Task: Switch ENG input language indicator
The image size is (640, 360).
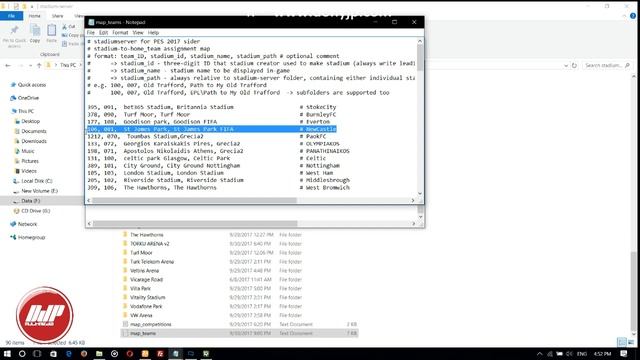Action: click(x=582, y=354)
